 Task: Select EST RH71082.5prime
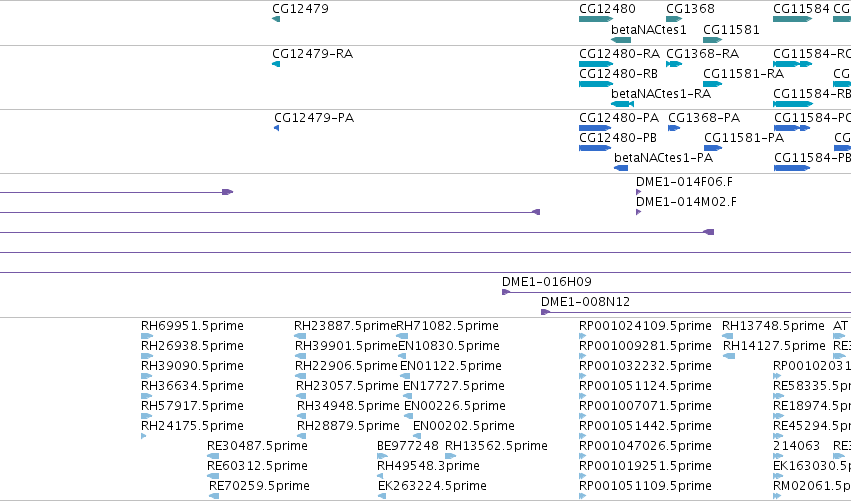pos(448,326)
